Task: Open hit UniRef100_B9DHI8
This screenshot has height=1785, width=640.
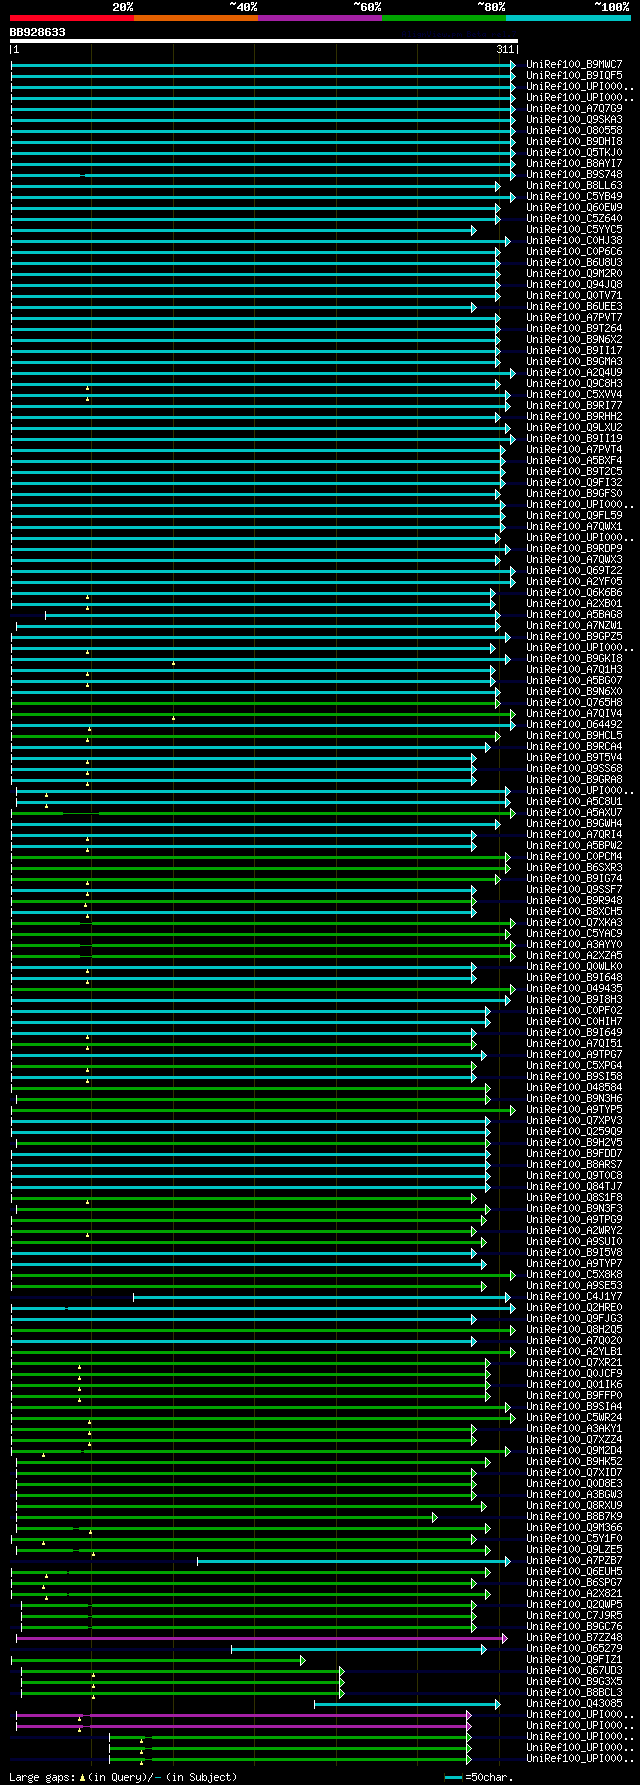Action: [x=574, y=142]
